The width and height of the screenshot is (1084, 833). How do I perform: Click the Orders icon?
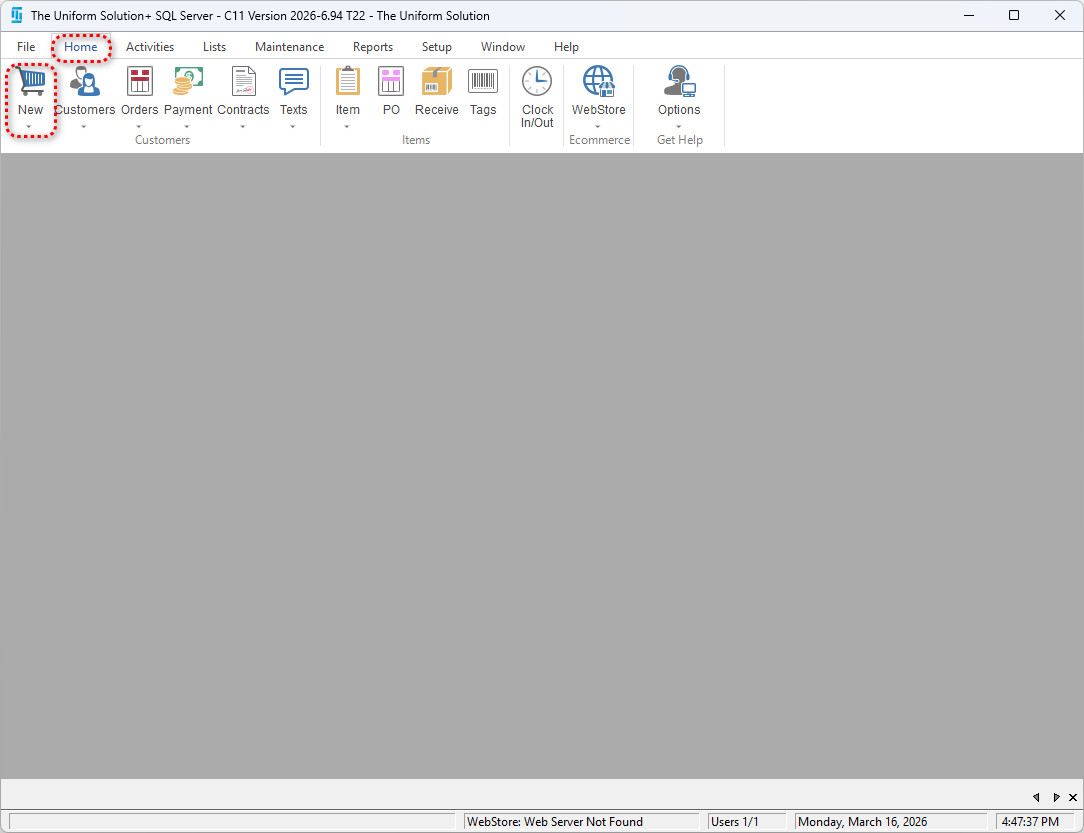139,82
